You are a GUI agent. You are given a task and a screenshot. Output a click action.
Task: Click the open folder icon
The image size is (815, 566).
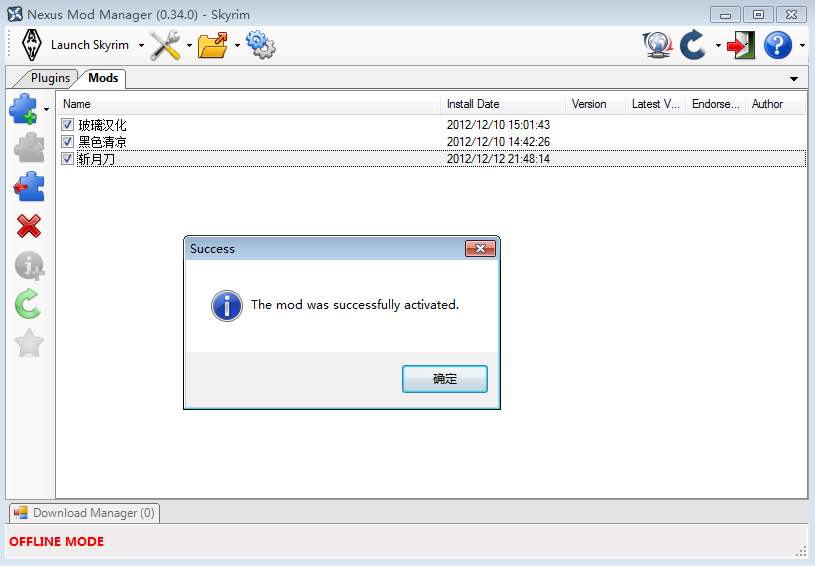pyautogui.click(x=213, y=45)
